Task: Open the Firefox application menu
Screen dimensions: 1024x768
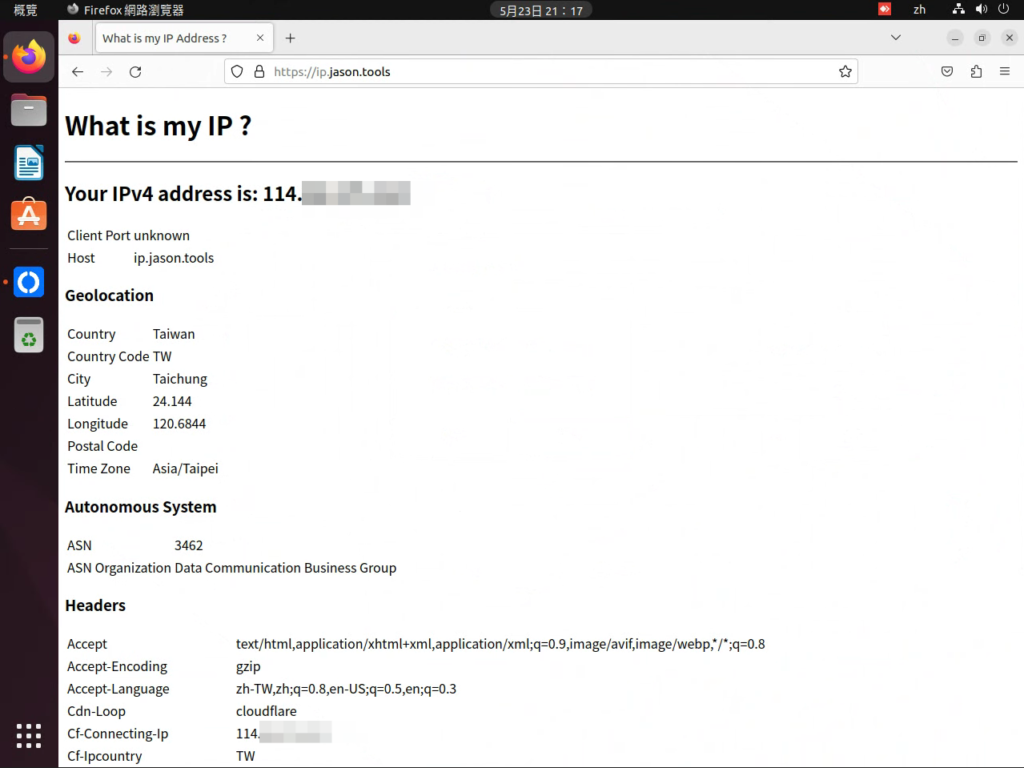Action: (x=1005, y=72)
